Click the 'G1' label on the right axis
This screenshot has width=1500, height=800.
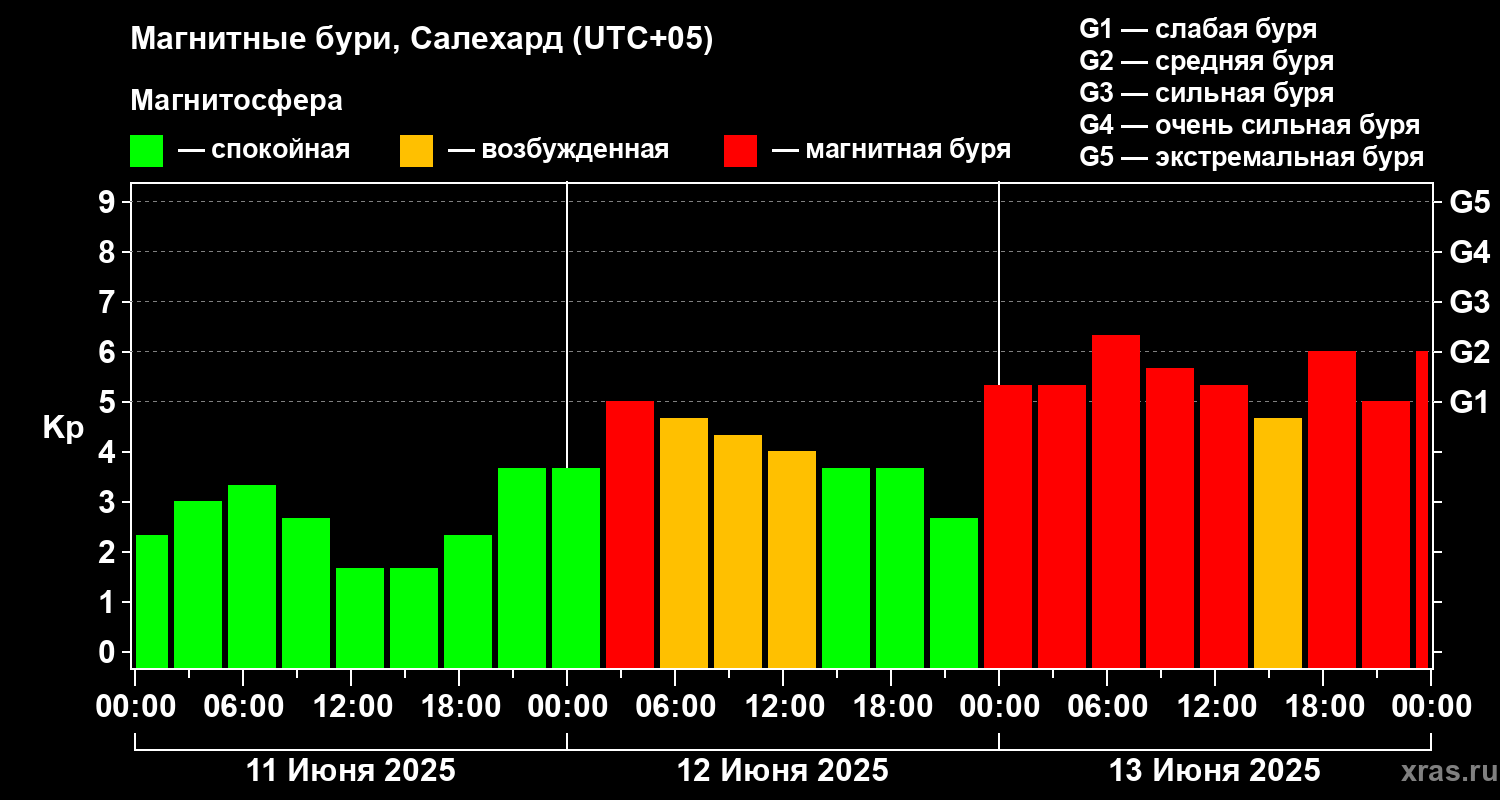1469,402
